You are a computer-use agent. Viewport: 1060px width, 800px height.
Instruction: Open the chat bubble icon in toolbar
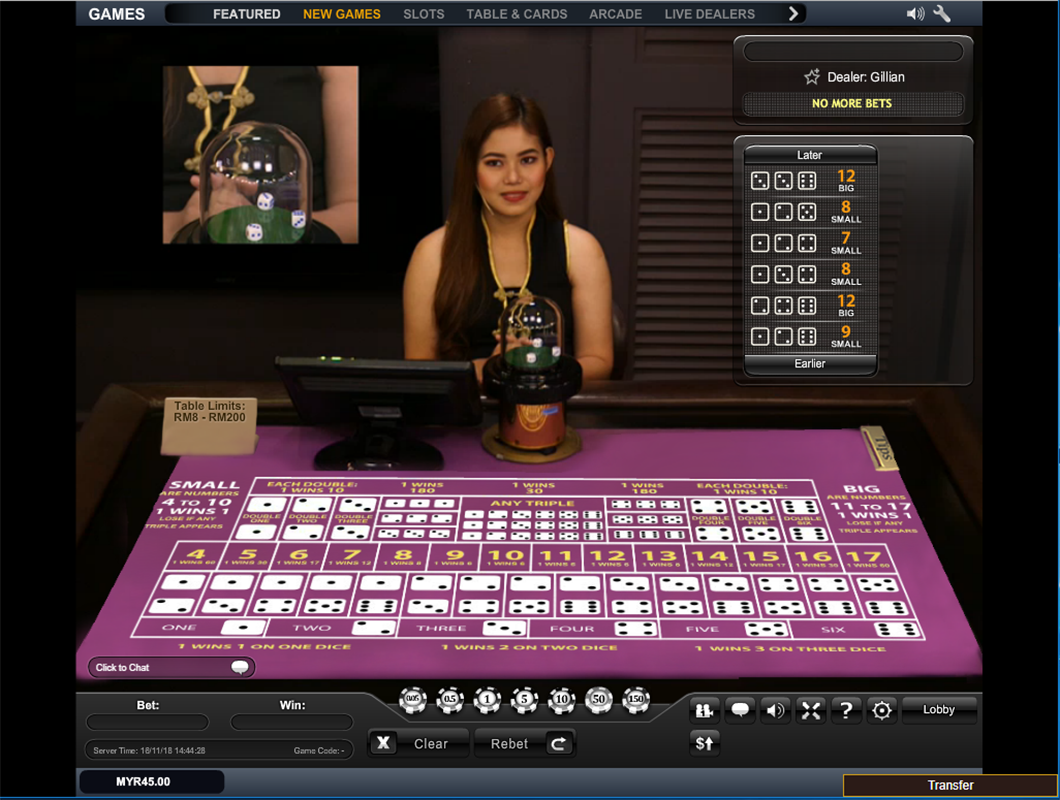[x=740, y=710]
